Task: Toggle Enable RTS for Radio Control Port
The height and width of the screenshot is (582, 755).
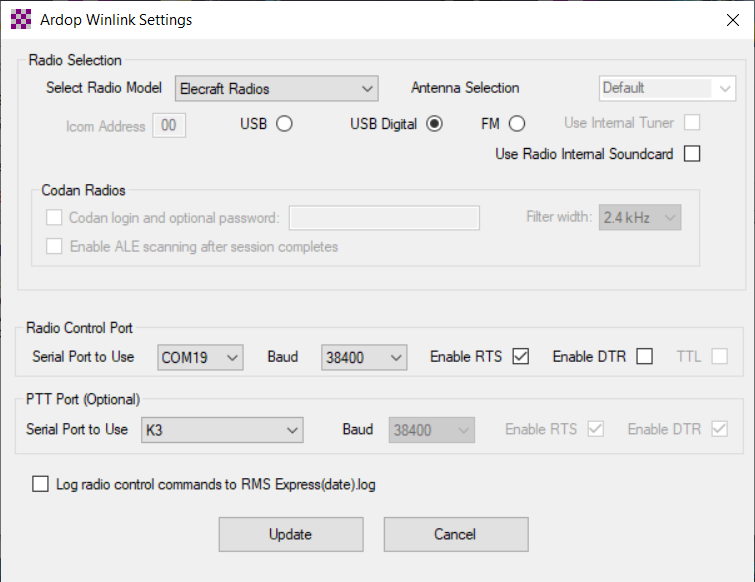Action: [x=520, y=357]
